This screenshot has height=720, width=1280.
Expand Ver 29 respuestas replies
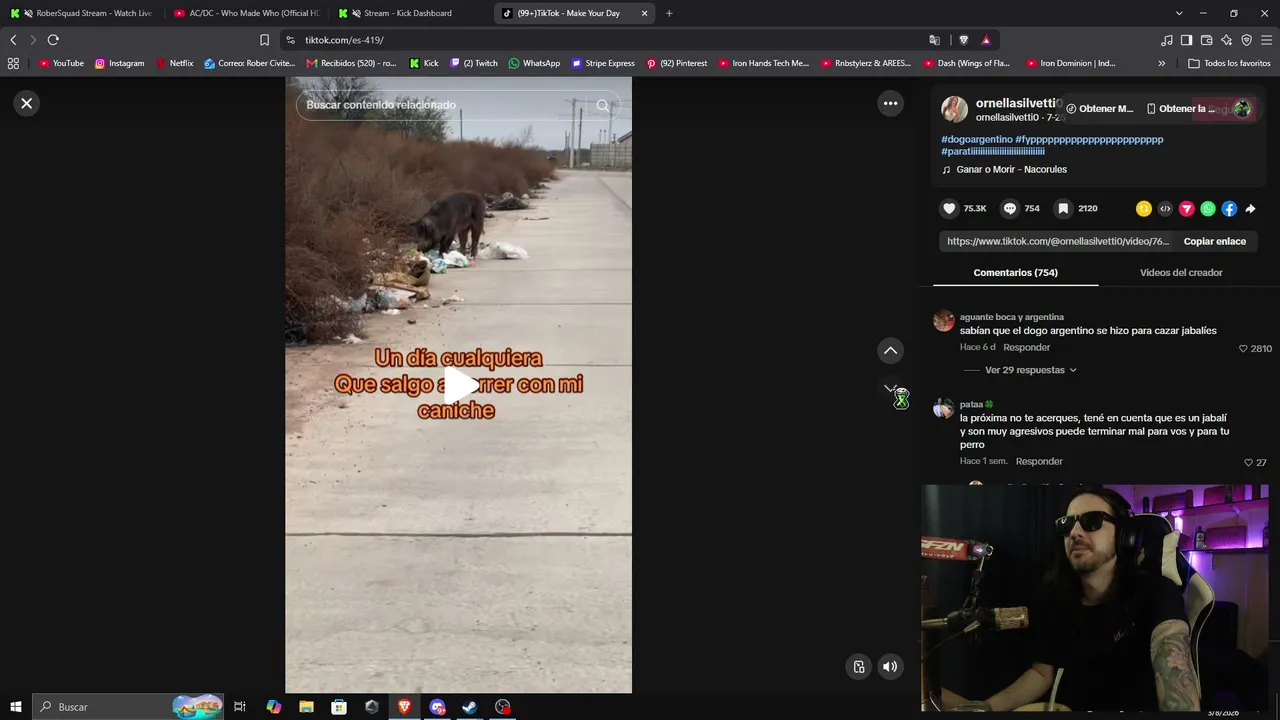1030,370
